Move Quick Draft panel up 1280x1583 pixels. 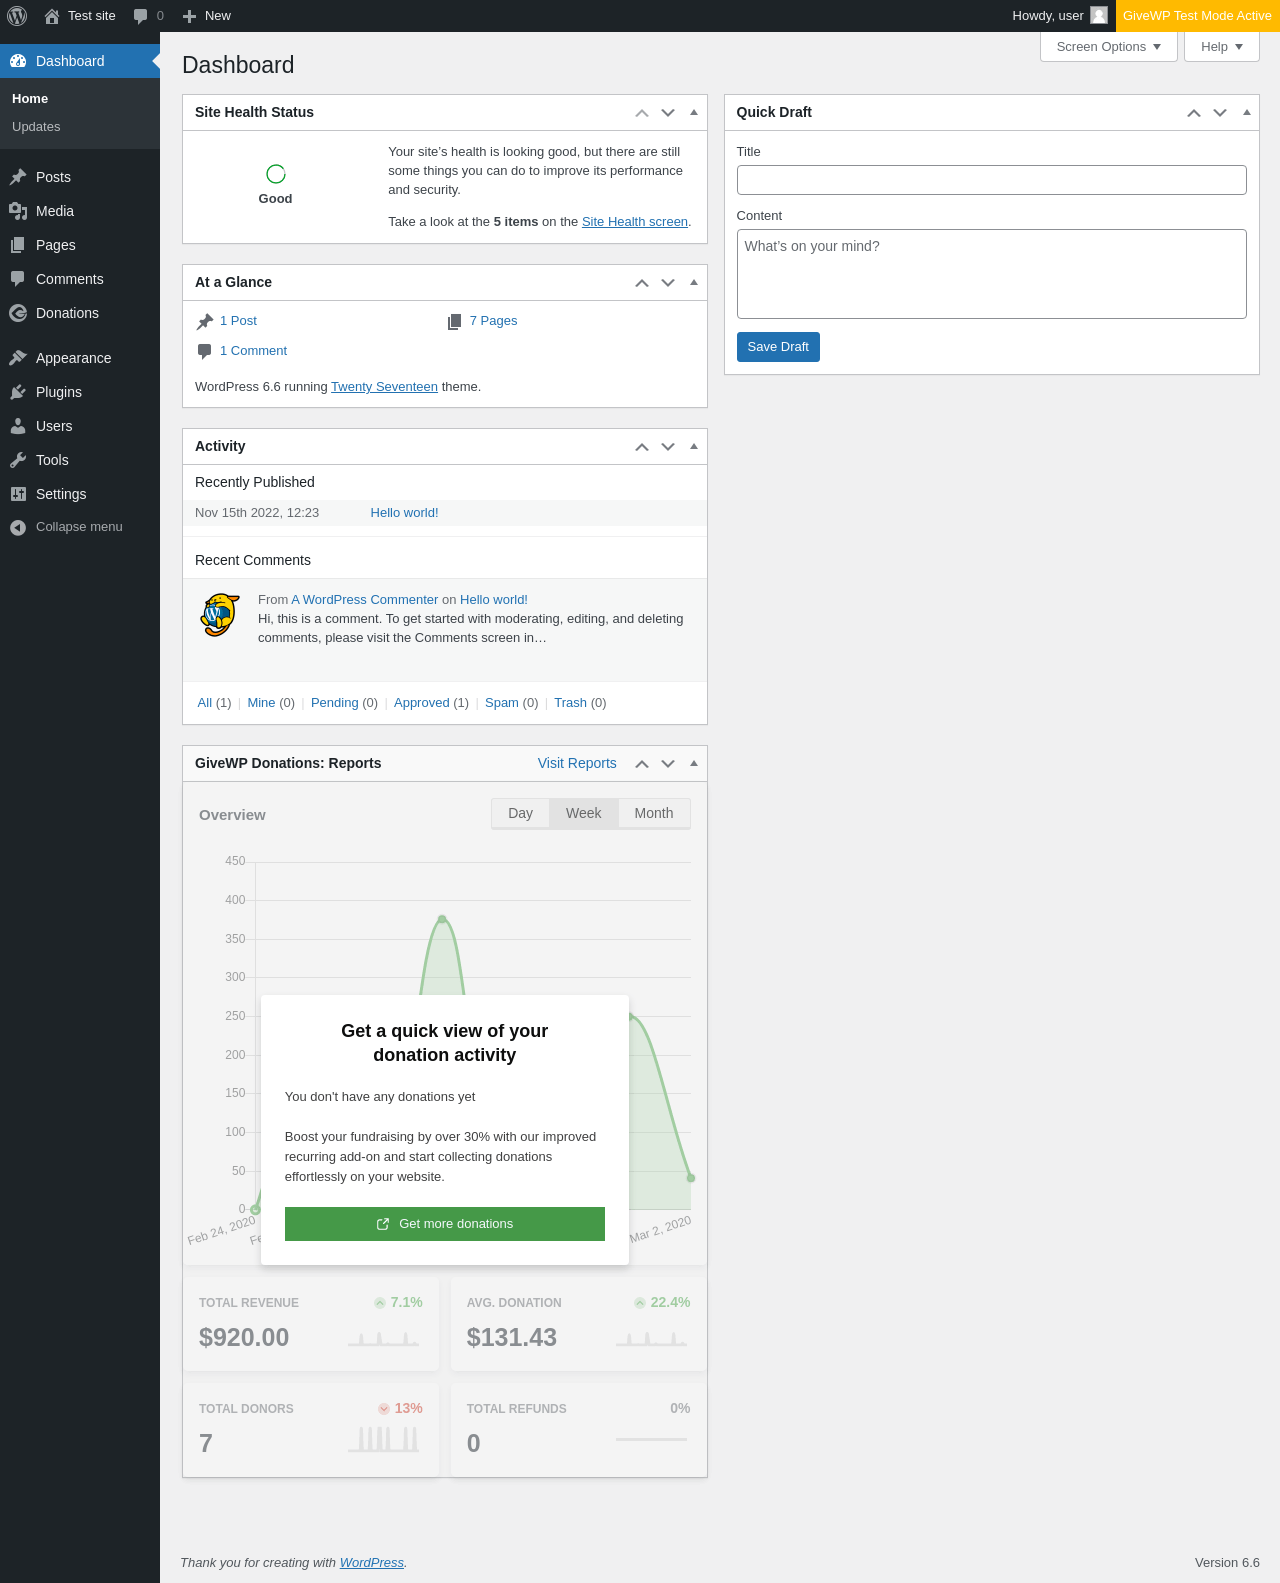tap(1194, 113)
